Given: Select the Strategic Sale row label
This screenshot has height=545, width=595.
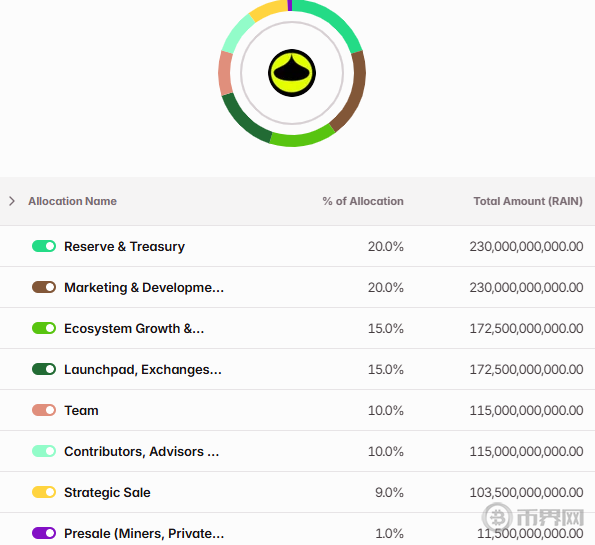Looking at the screenshot, I should coord(107,492).
